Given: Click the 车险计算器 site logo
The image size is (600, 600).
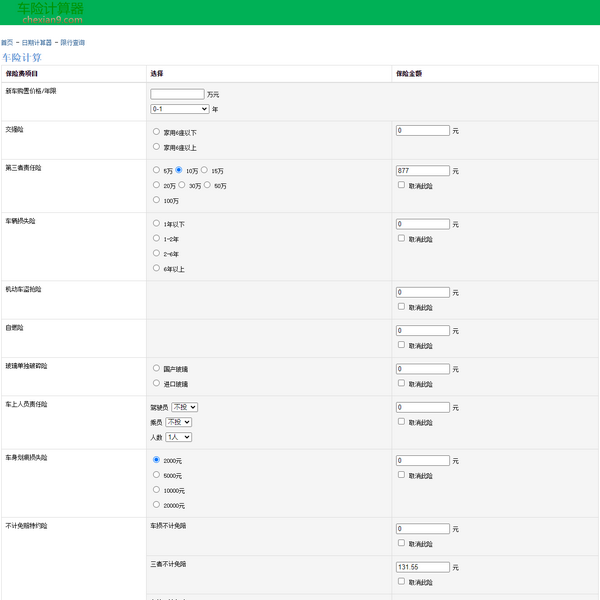Looking at the screenshot, I should (x=50, y=12).
